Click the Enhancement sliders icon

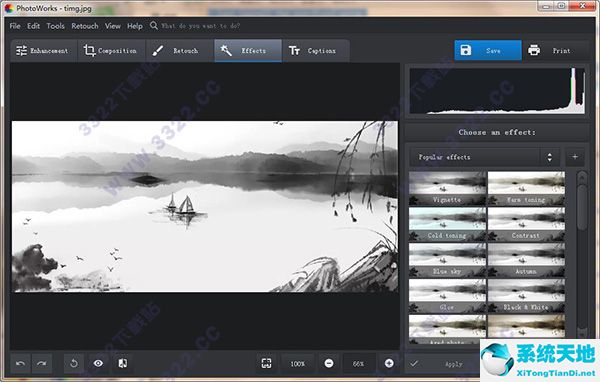tap(21, 51)
